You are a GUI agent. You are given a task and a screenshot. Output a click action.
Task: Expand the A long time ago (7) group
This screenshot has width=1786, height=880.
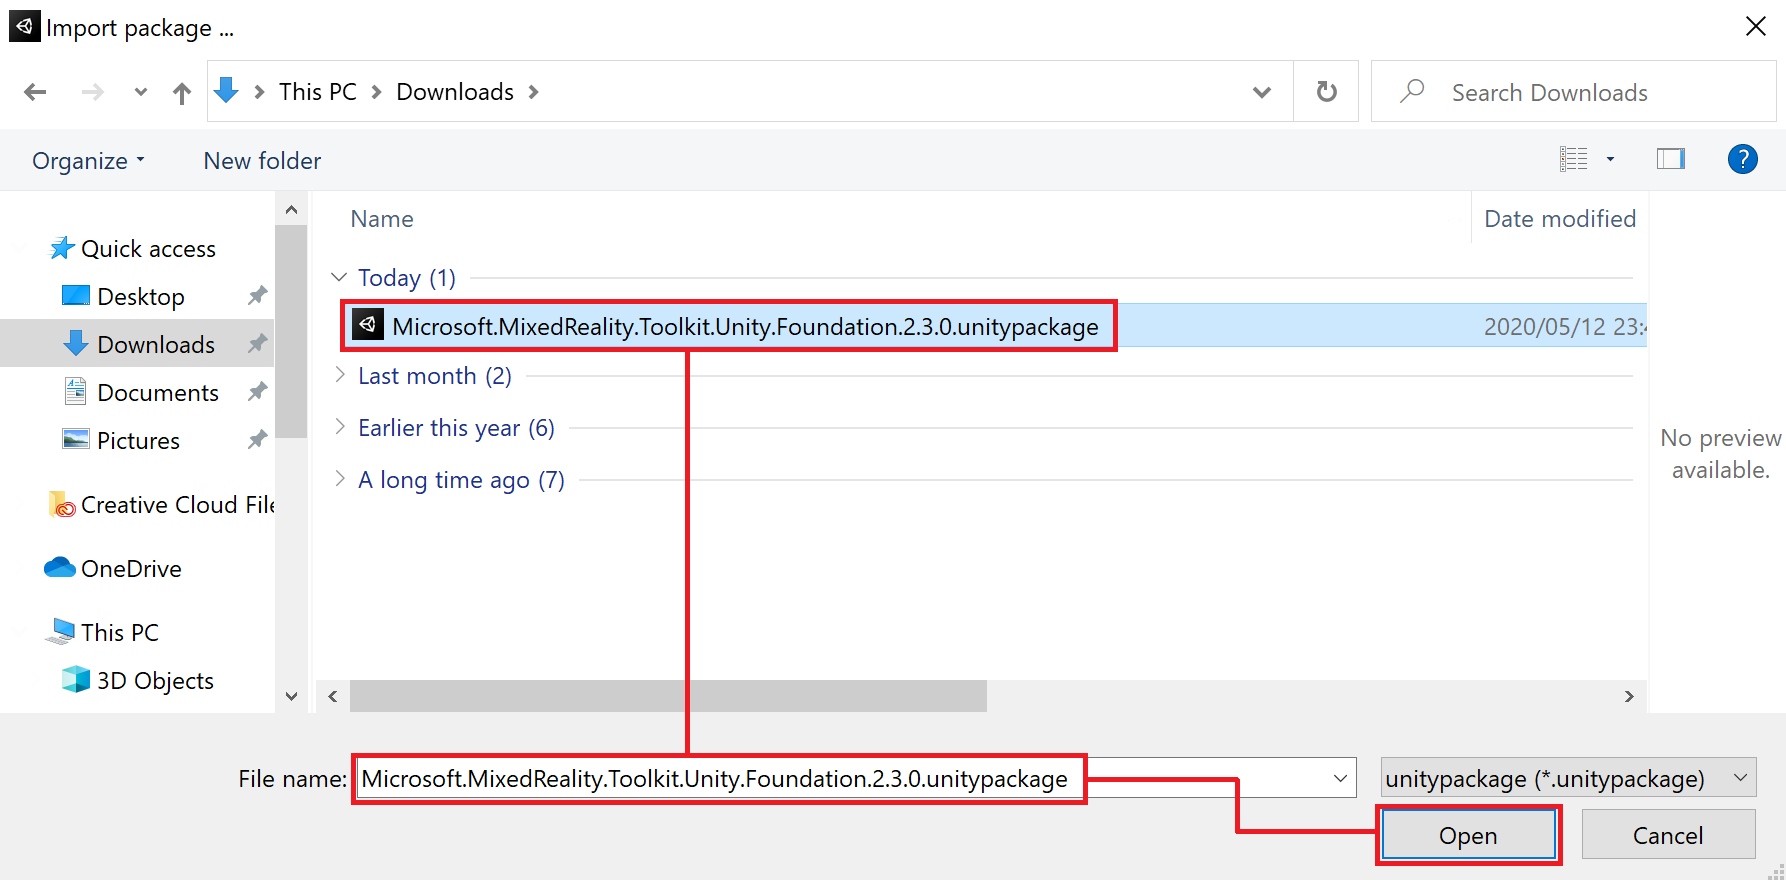tap(339, 479)
